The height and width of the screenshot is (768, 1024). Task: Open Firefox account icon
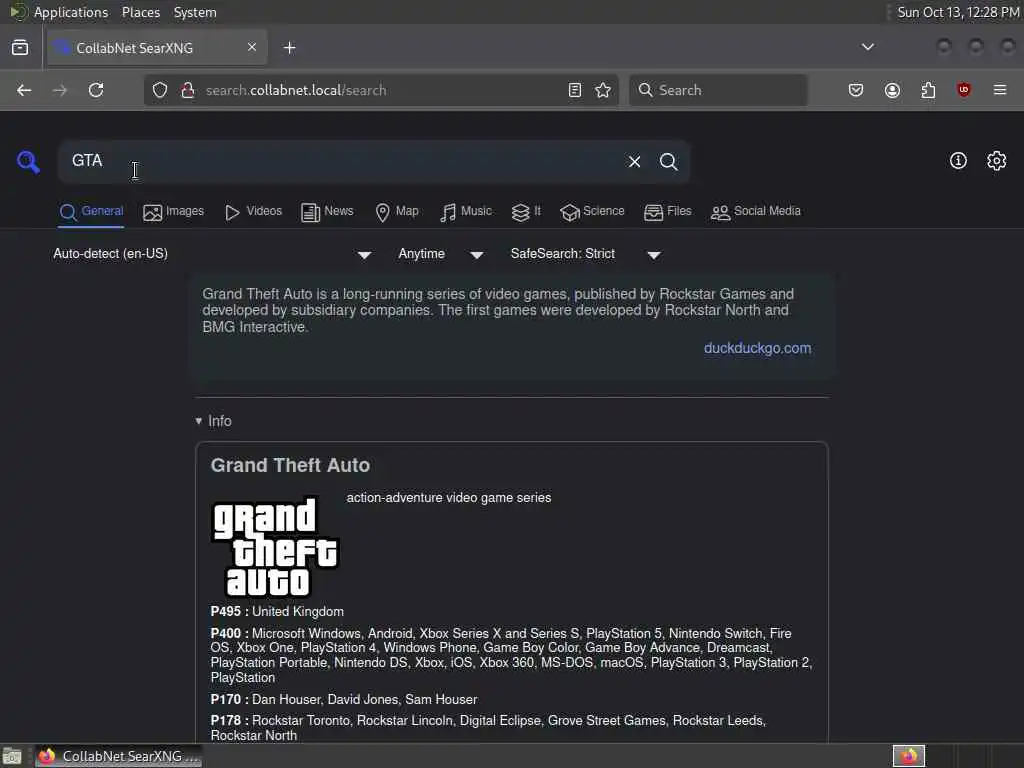point(892,90)
